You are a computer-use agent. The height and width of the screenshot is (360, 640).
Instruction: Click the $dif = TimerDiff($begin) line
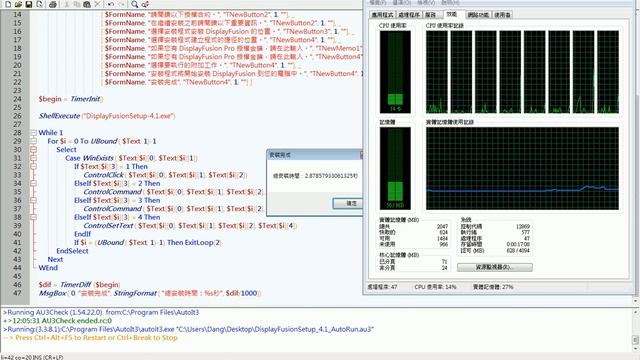pos(80,284)
